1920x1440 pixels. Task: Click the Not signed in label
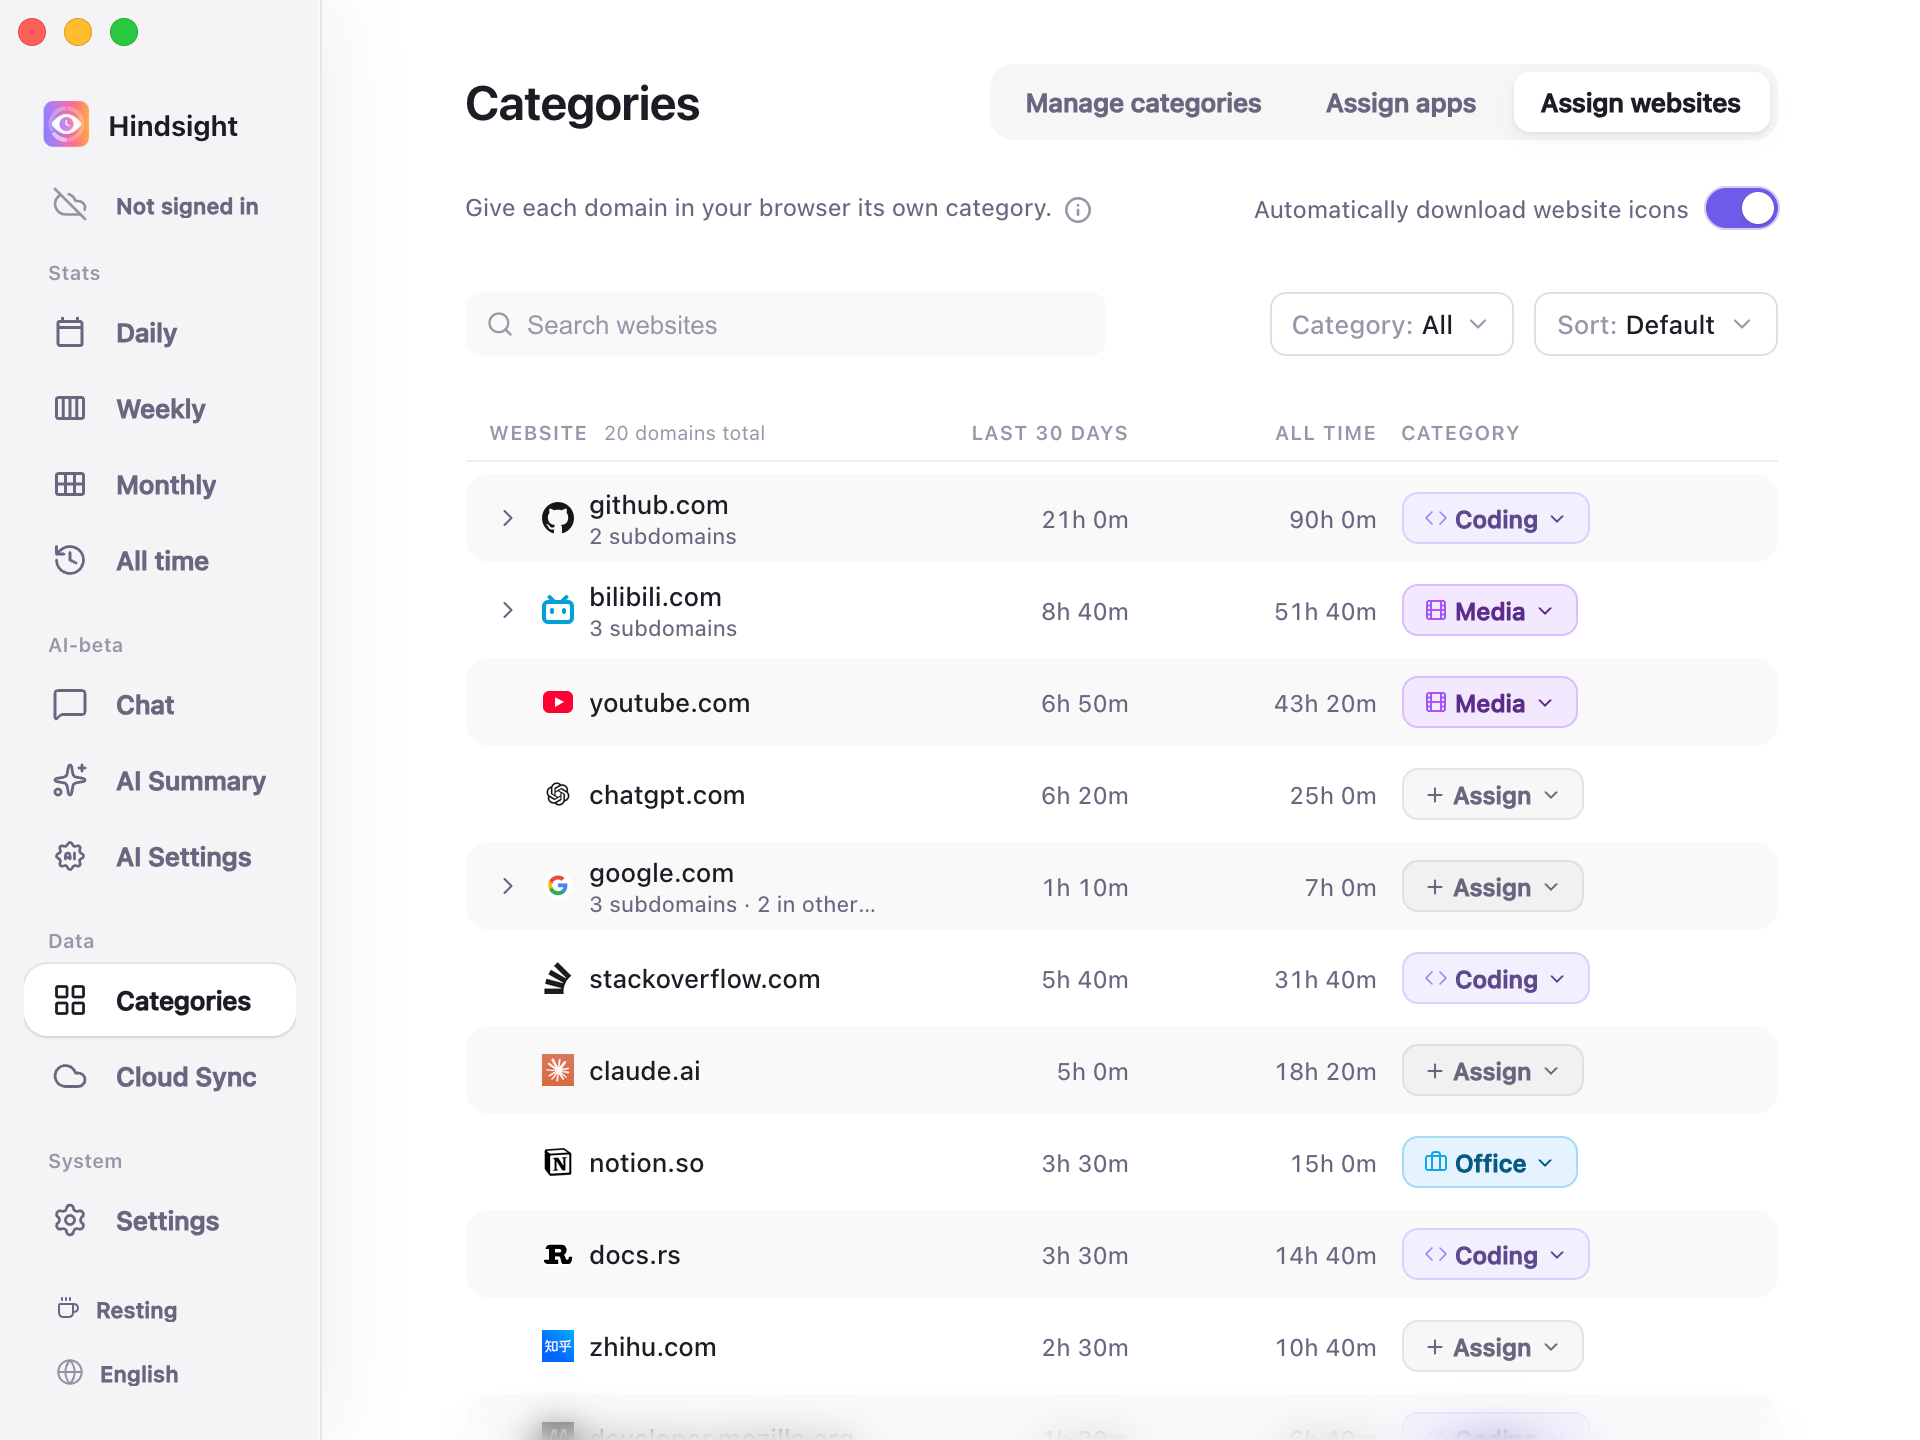click(x=187, y=206)
